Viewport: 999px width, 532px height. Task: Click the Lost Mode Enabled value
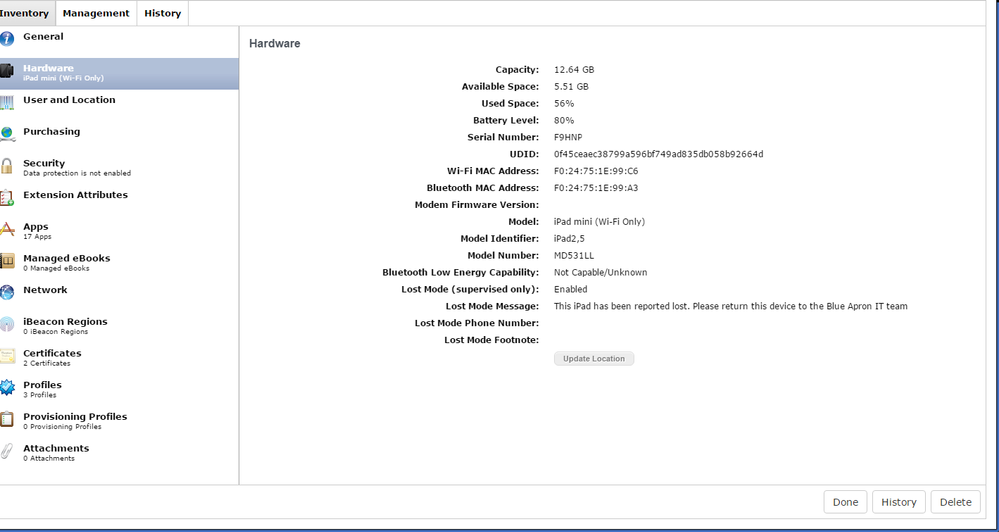pos(571,289)
